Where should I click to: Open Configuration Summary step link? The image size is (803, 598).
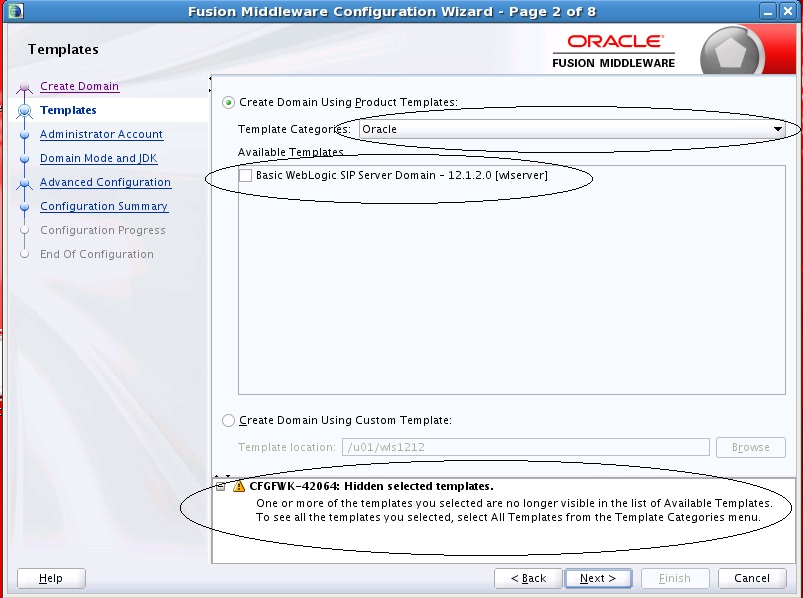(x=104, y=206)
